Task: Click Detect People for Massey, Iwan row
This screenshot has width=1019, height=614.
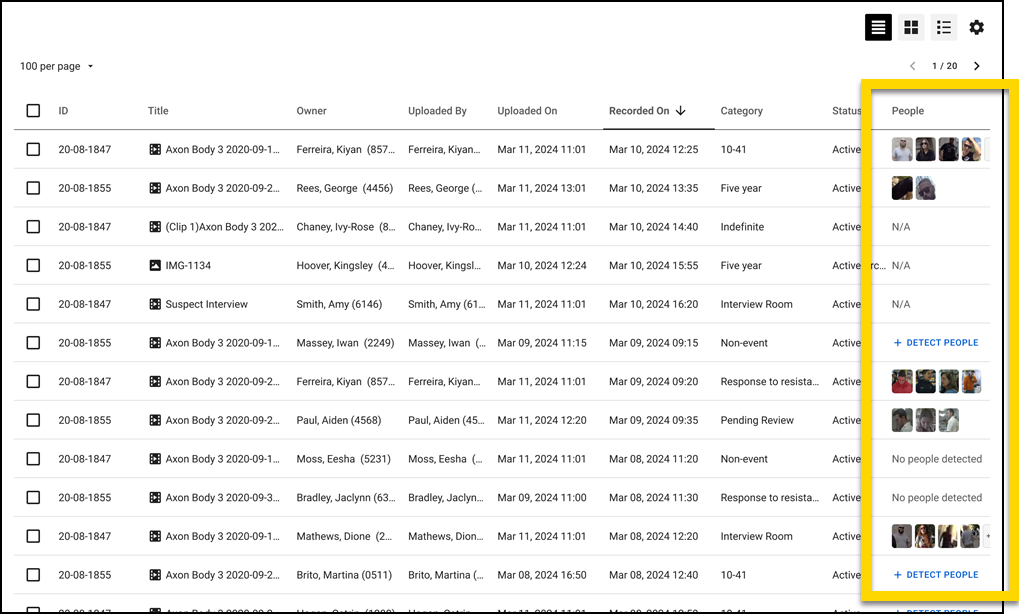Action: click(935, 343)
